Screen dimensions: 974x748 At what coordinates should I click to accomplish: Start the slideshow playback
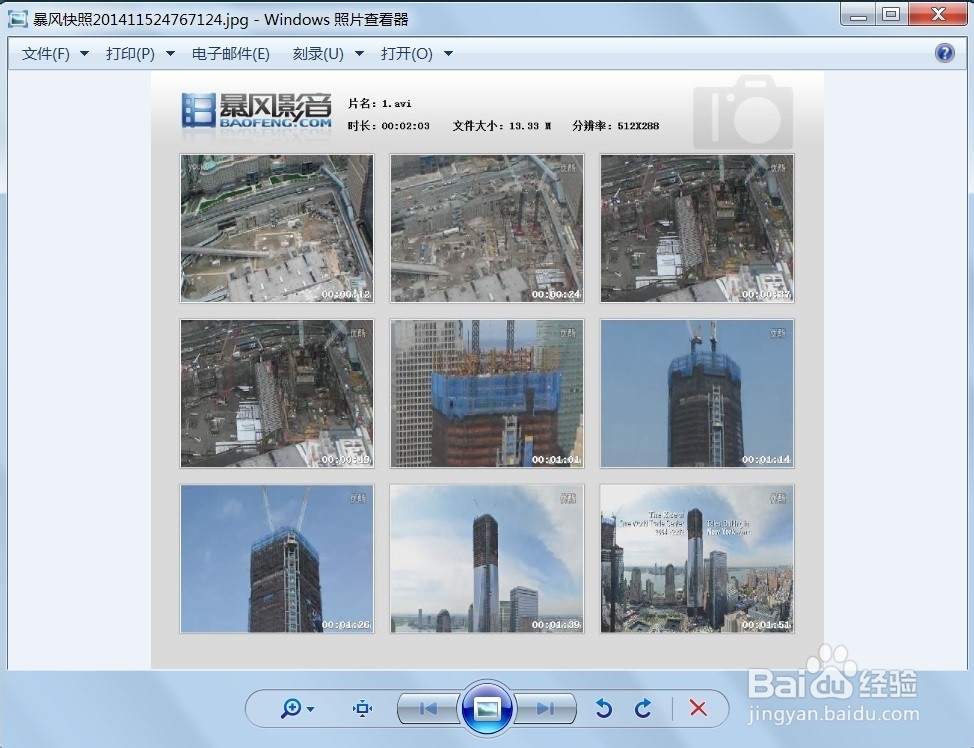[x=487, y=708]
